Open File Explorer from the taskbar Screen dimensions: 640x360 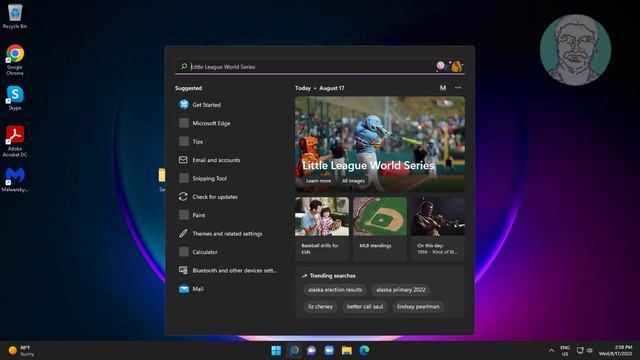coord(347,350)
